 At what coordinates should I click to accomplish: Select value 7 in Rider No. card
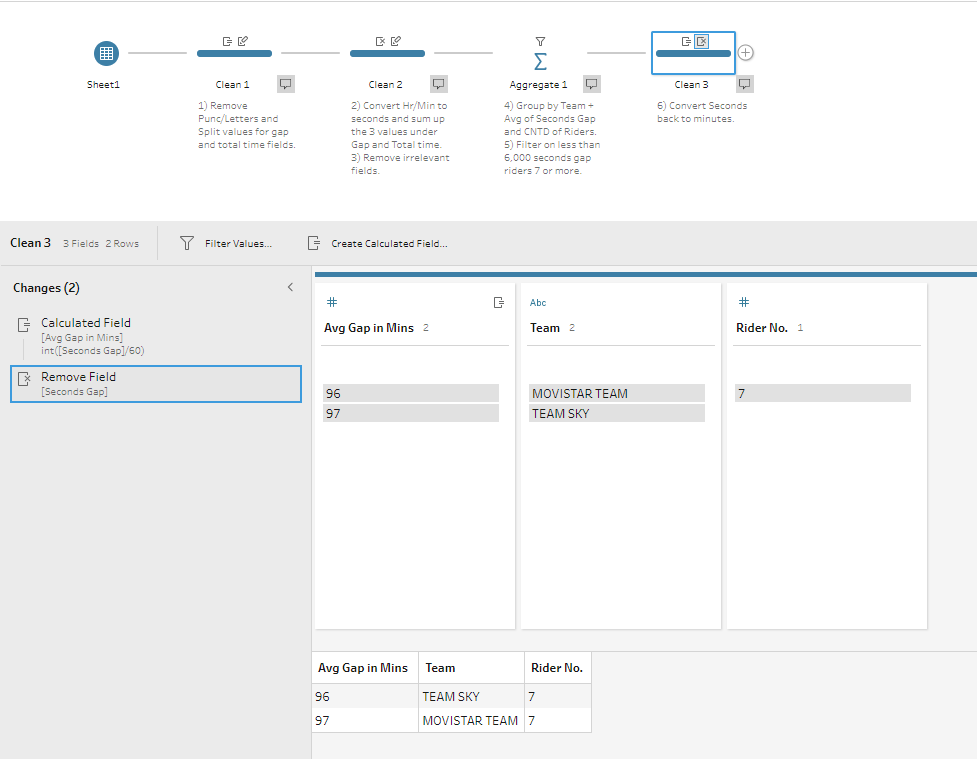pyautogui.click(x=822, y=393)
